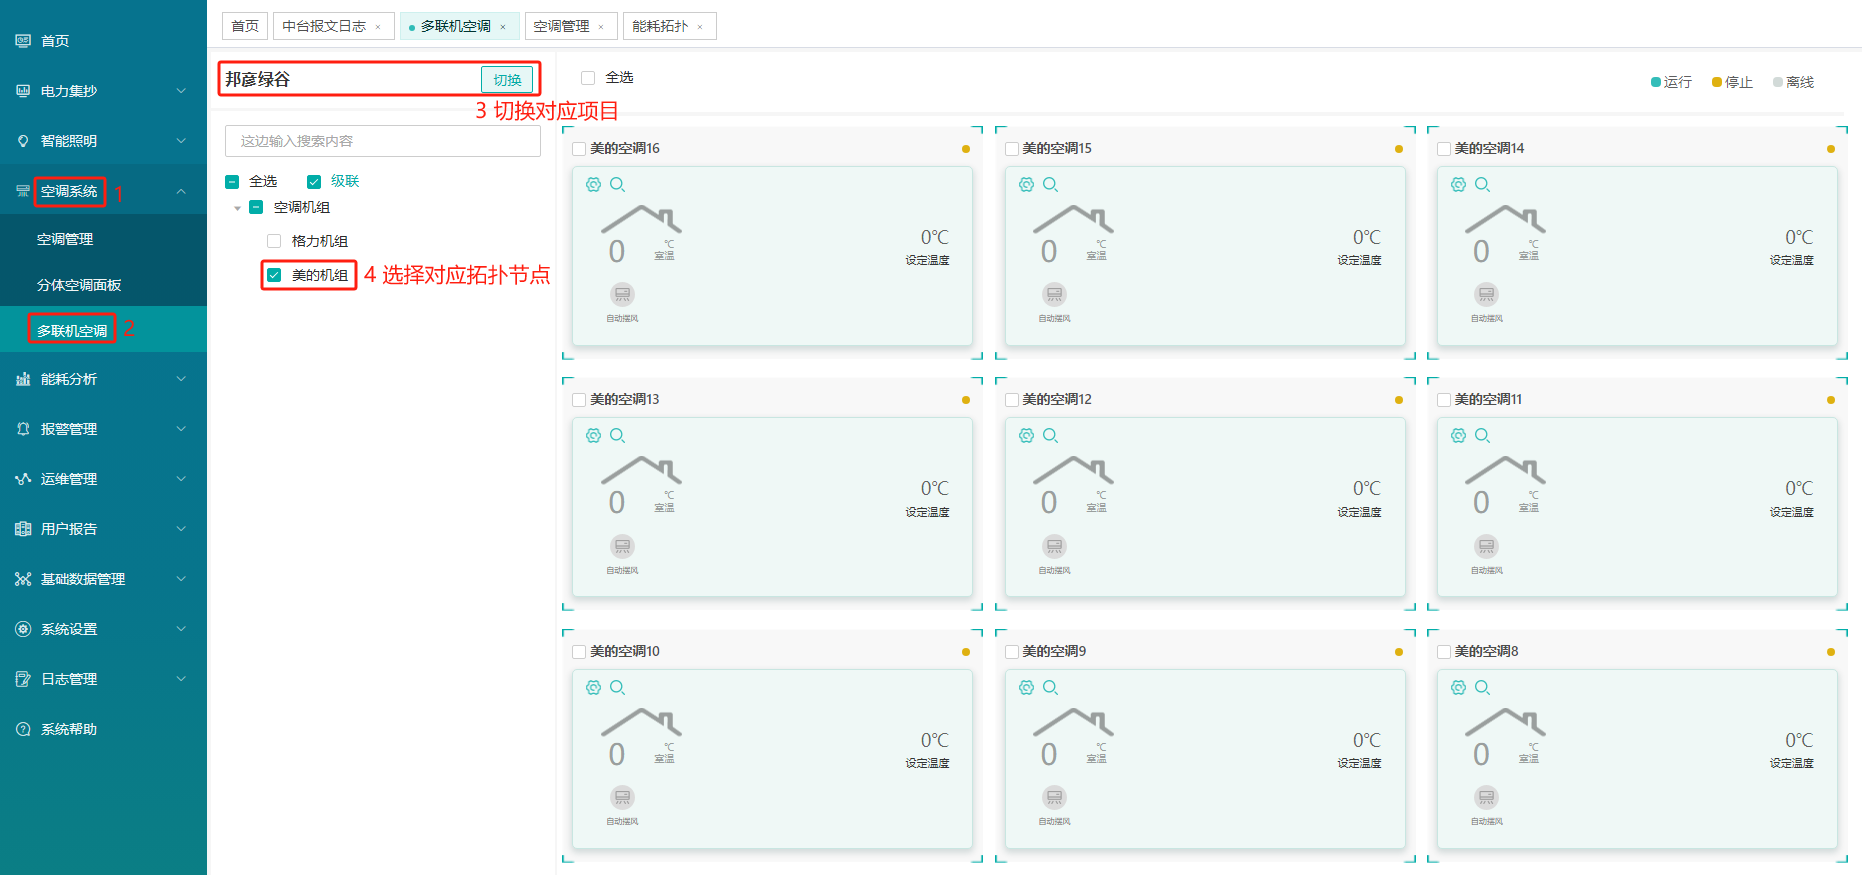Viewport: 1862px width, 875px height.
Task: Toggle the 级联 cascade checkbox
Action: click(x=314, y=181)
